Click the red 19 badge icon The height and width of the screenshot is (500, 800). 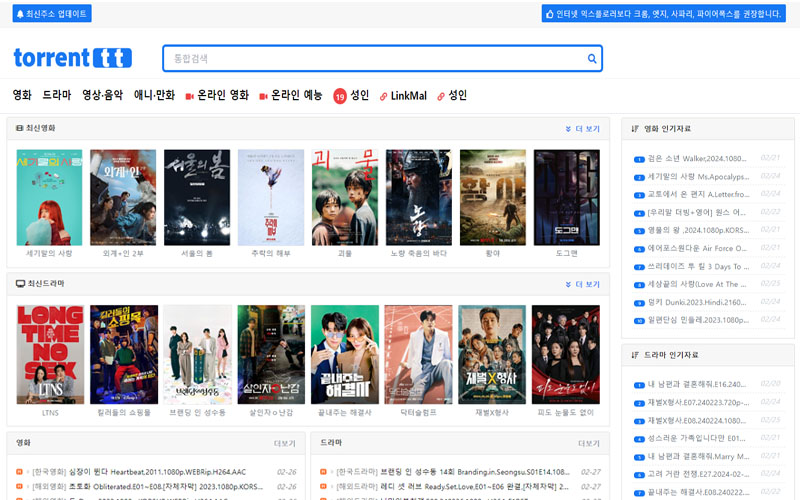point(340,96)
